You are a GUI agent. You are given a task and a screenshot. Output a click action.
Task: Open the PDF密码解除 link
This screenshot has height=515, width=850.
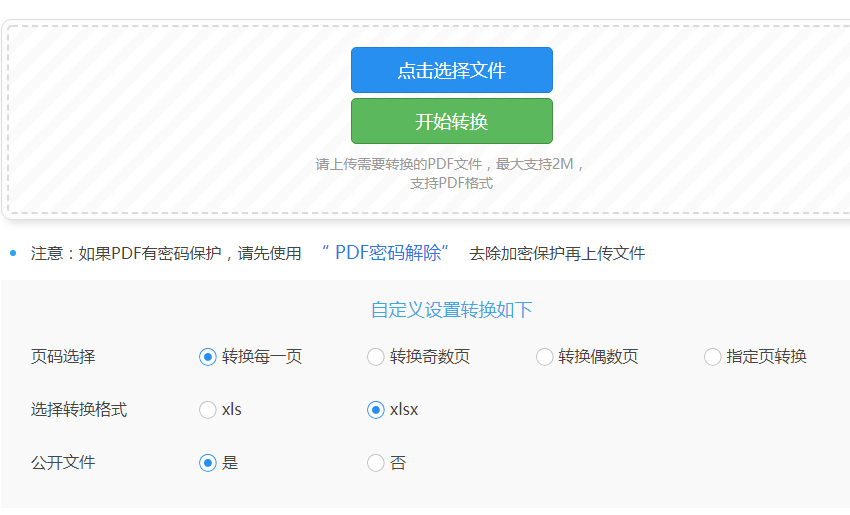(x=385, y=253)
